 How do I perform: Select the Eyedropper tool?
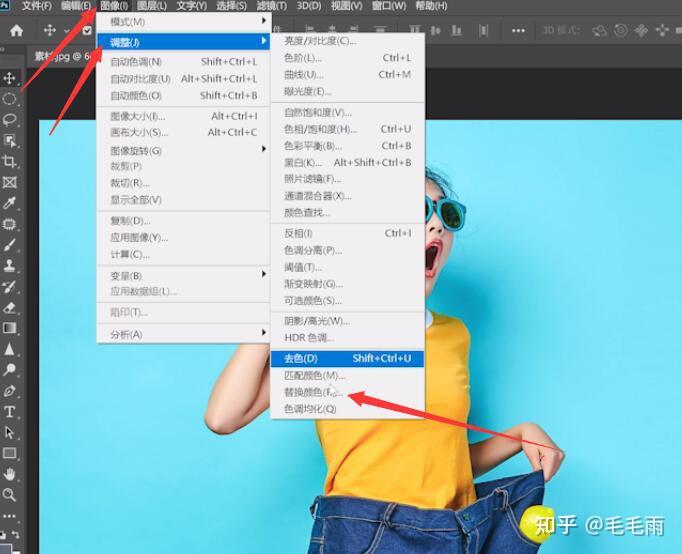coord(10,203)
